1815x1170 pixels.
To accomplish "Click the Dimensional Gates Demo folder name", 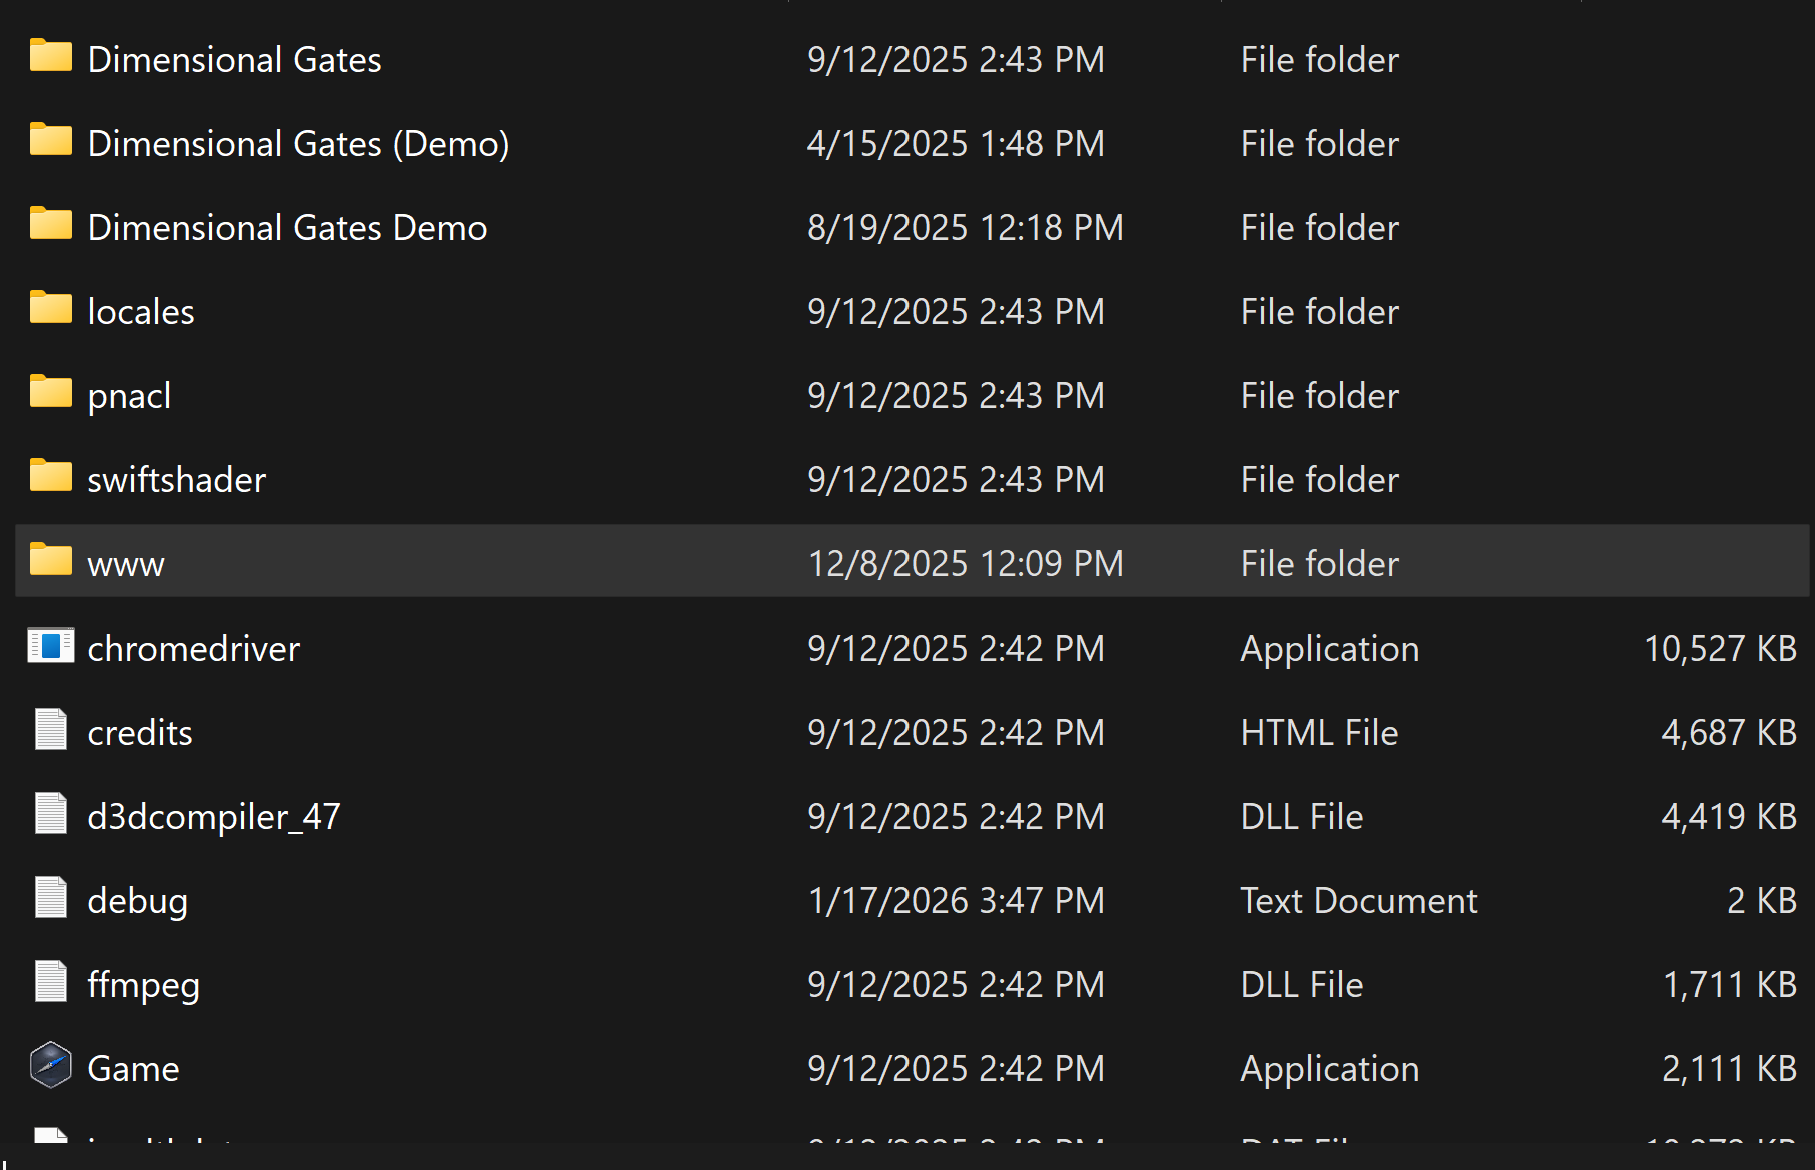I will tap(287, 228).
